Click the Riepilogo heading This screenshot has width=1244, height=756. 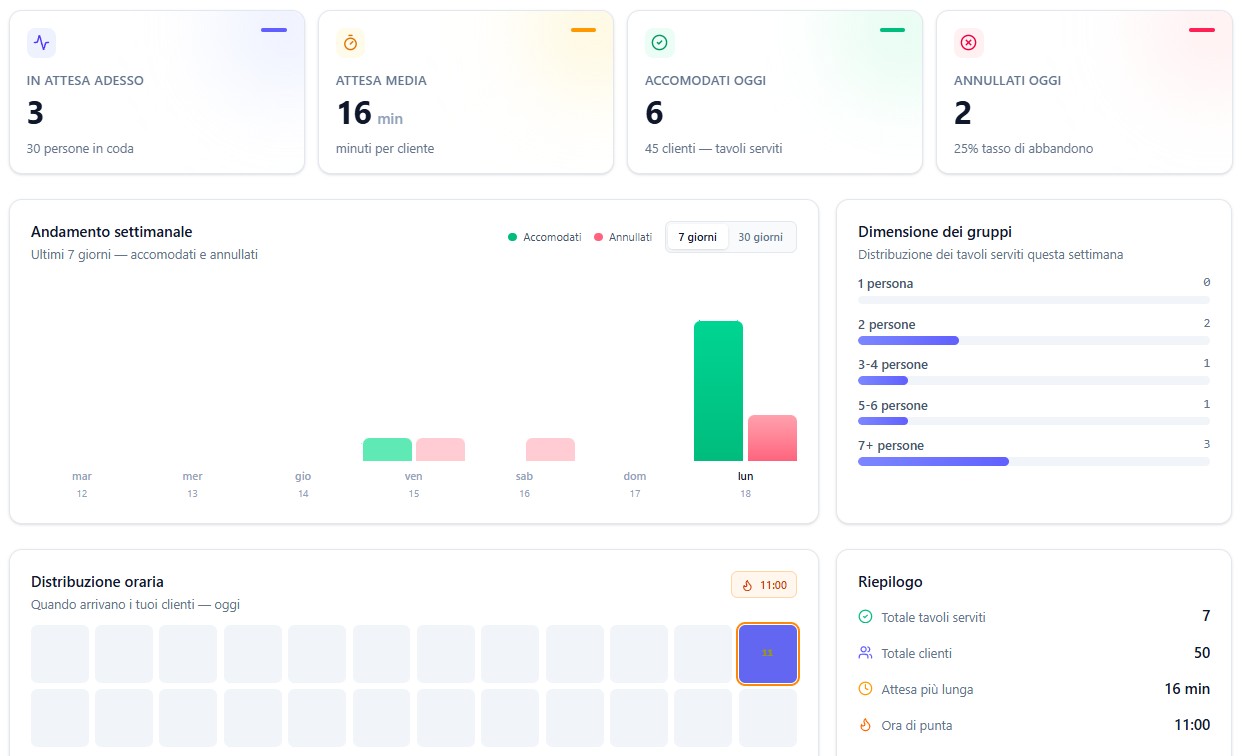point(890,582)
